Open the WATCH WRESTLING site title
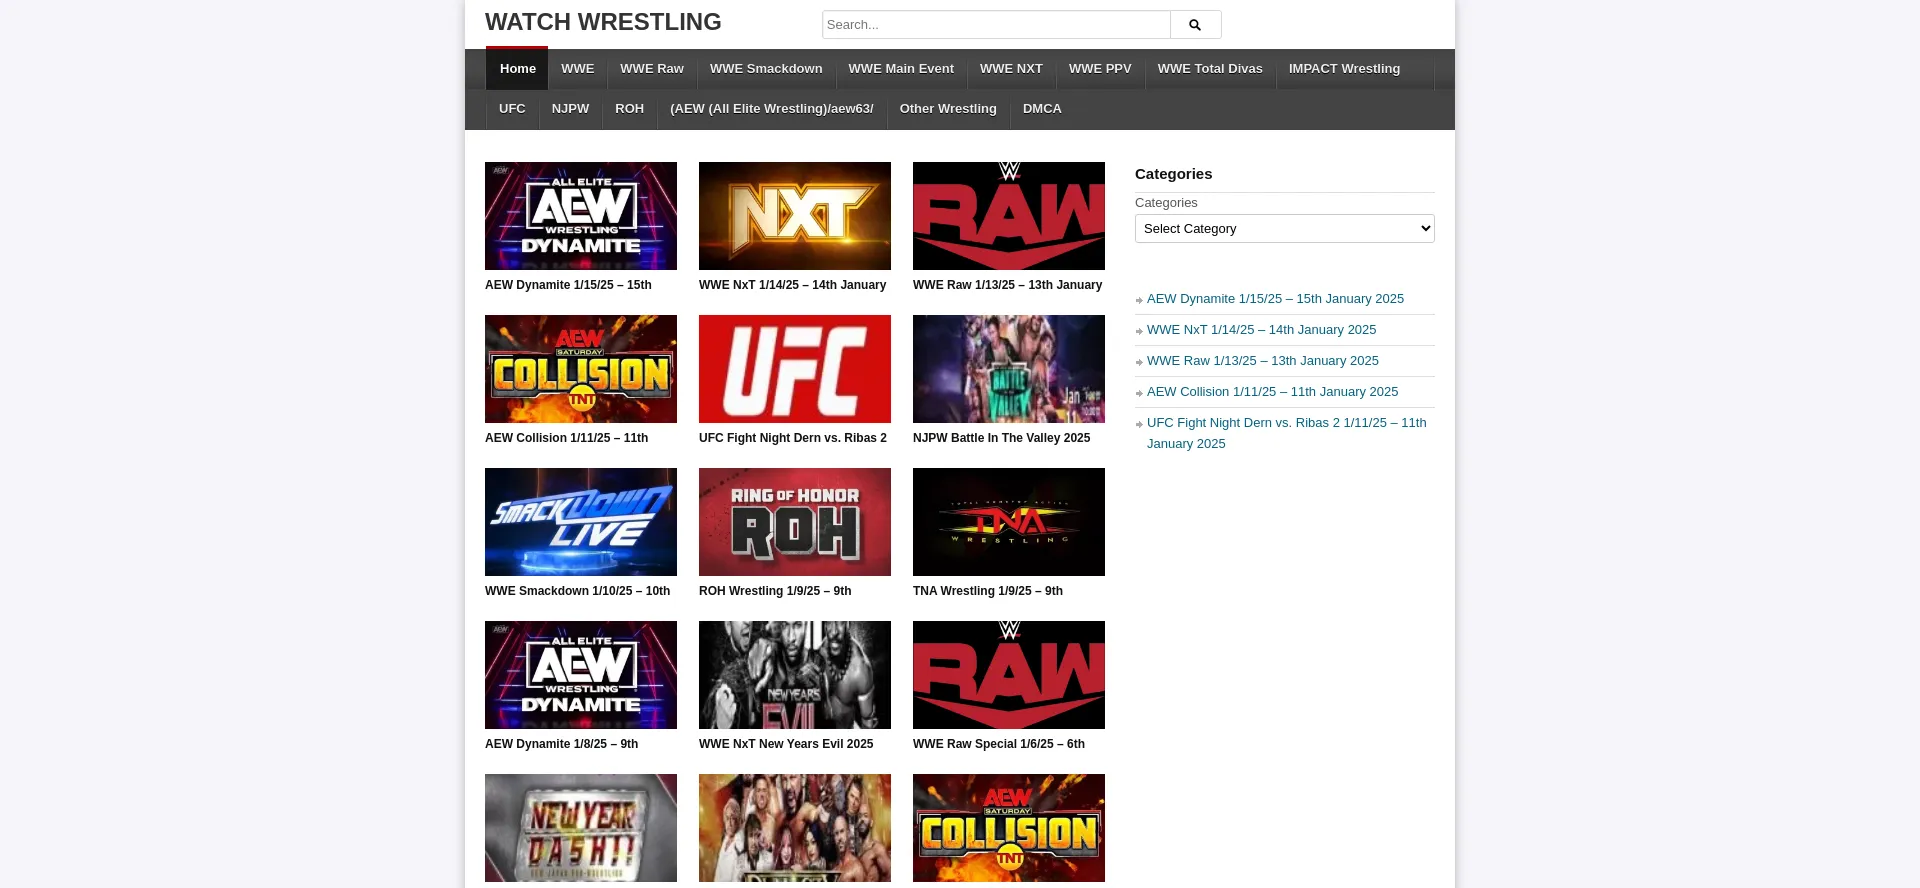Screen dimensions: 1920x888 (x=603, y=22)
